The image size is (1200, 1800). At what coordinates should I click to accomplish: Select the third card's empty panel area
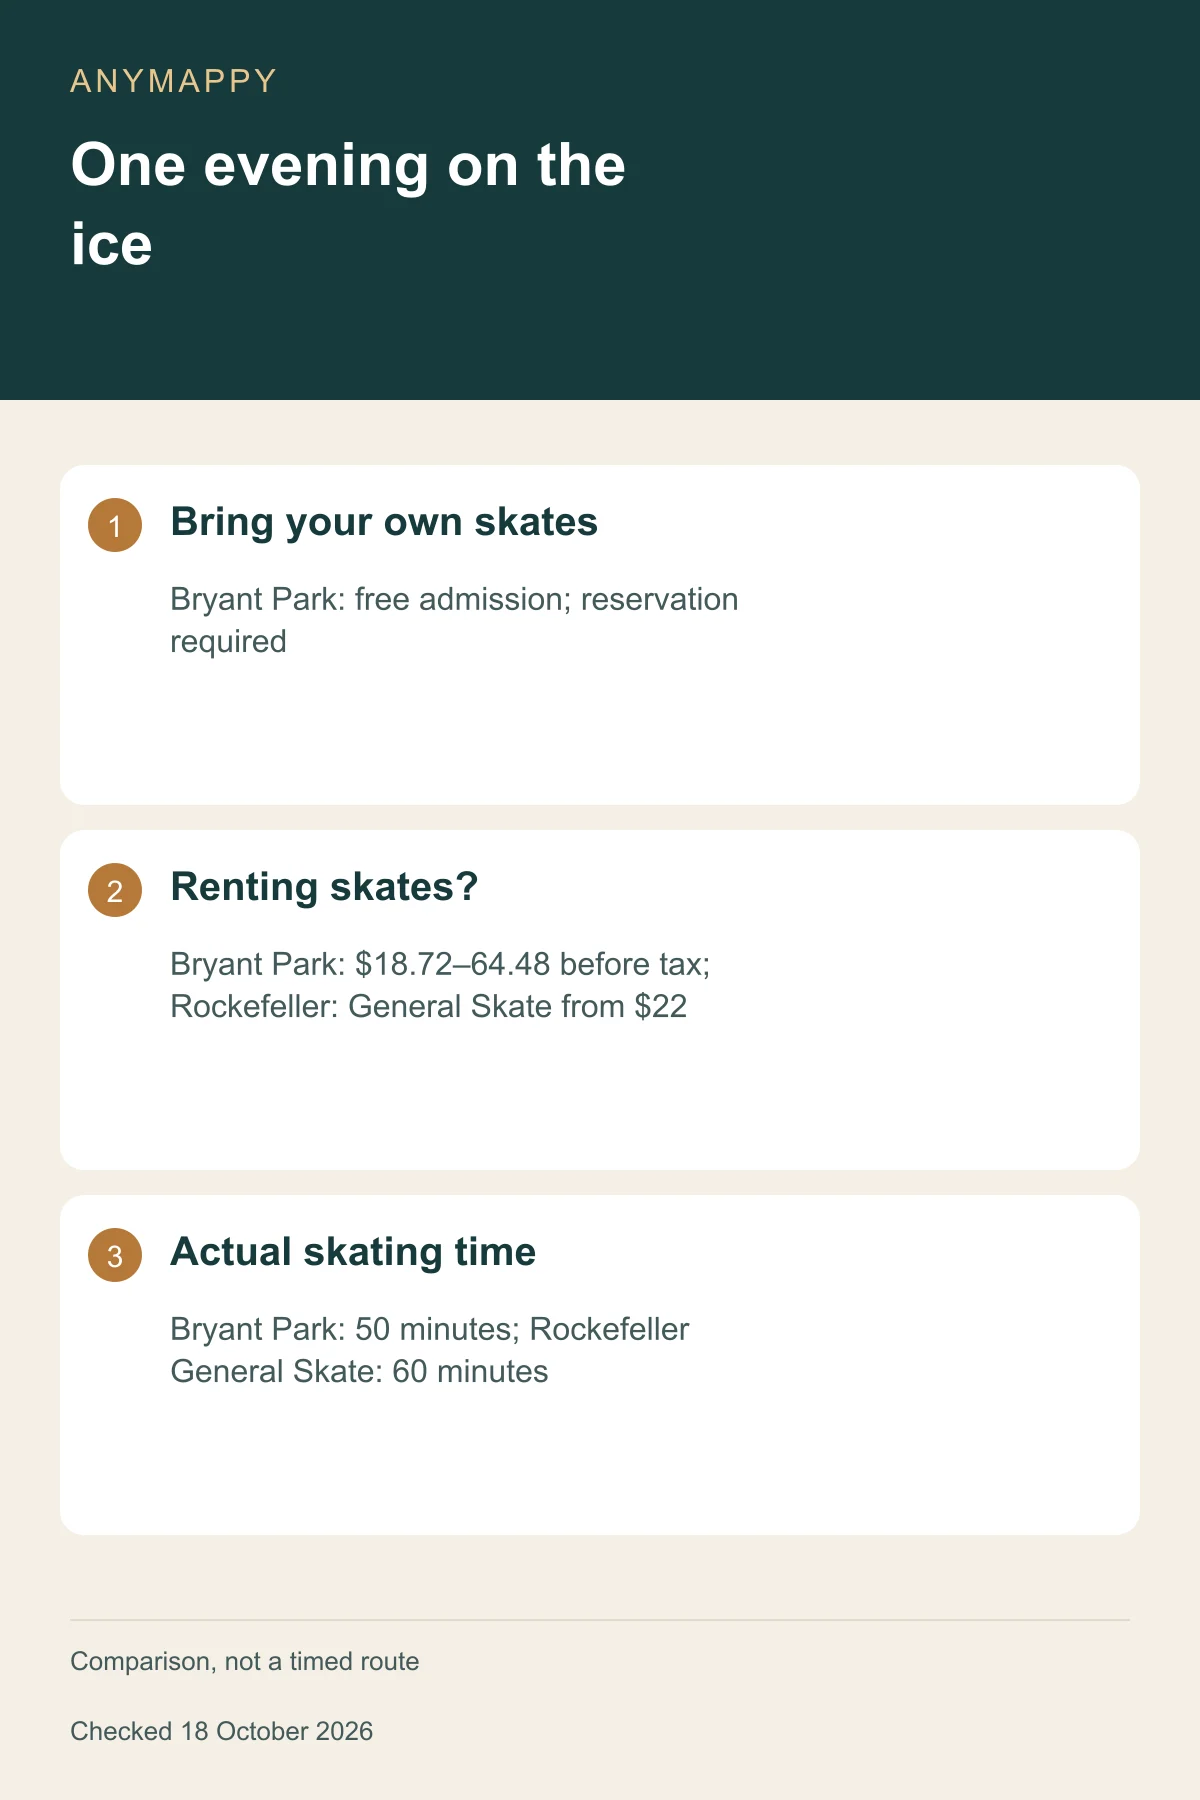(600, 1460)
